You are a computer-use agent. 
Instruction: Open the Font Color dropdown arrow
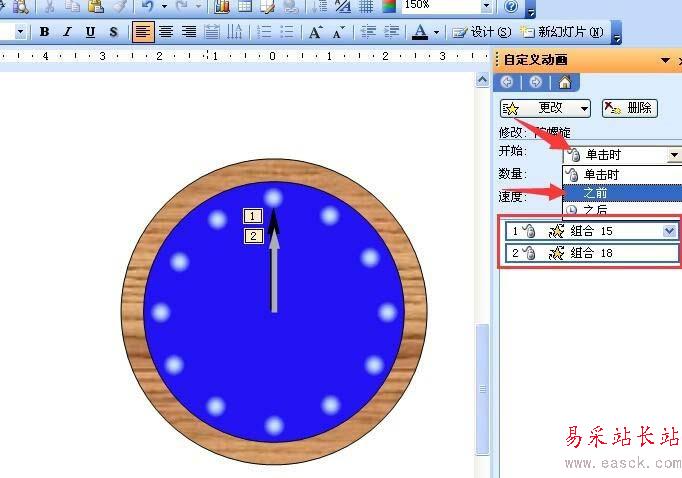point(436,32)
